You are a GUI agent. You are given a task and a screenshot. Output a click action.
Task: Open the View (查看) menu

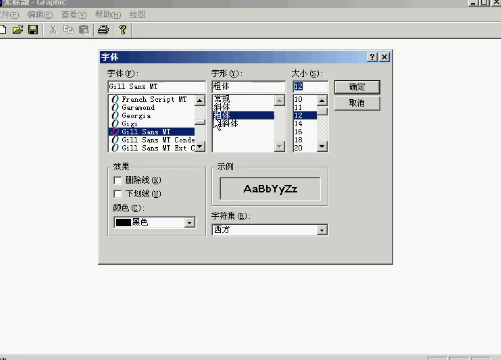point(74,15)
